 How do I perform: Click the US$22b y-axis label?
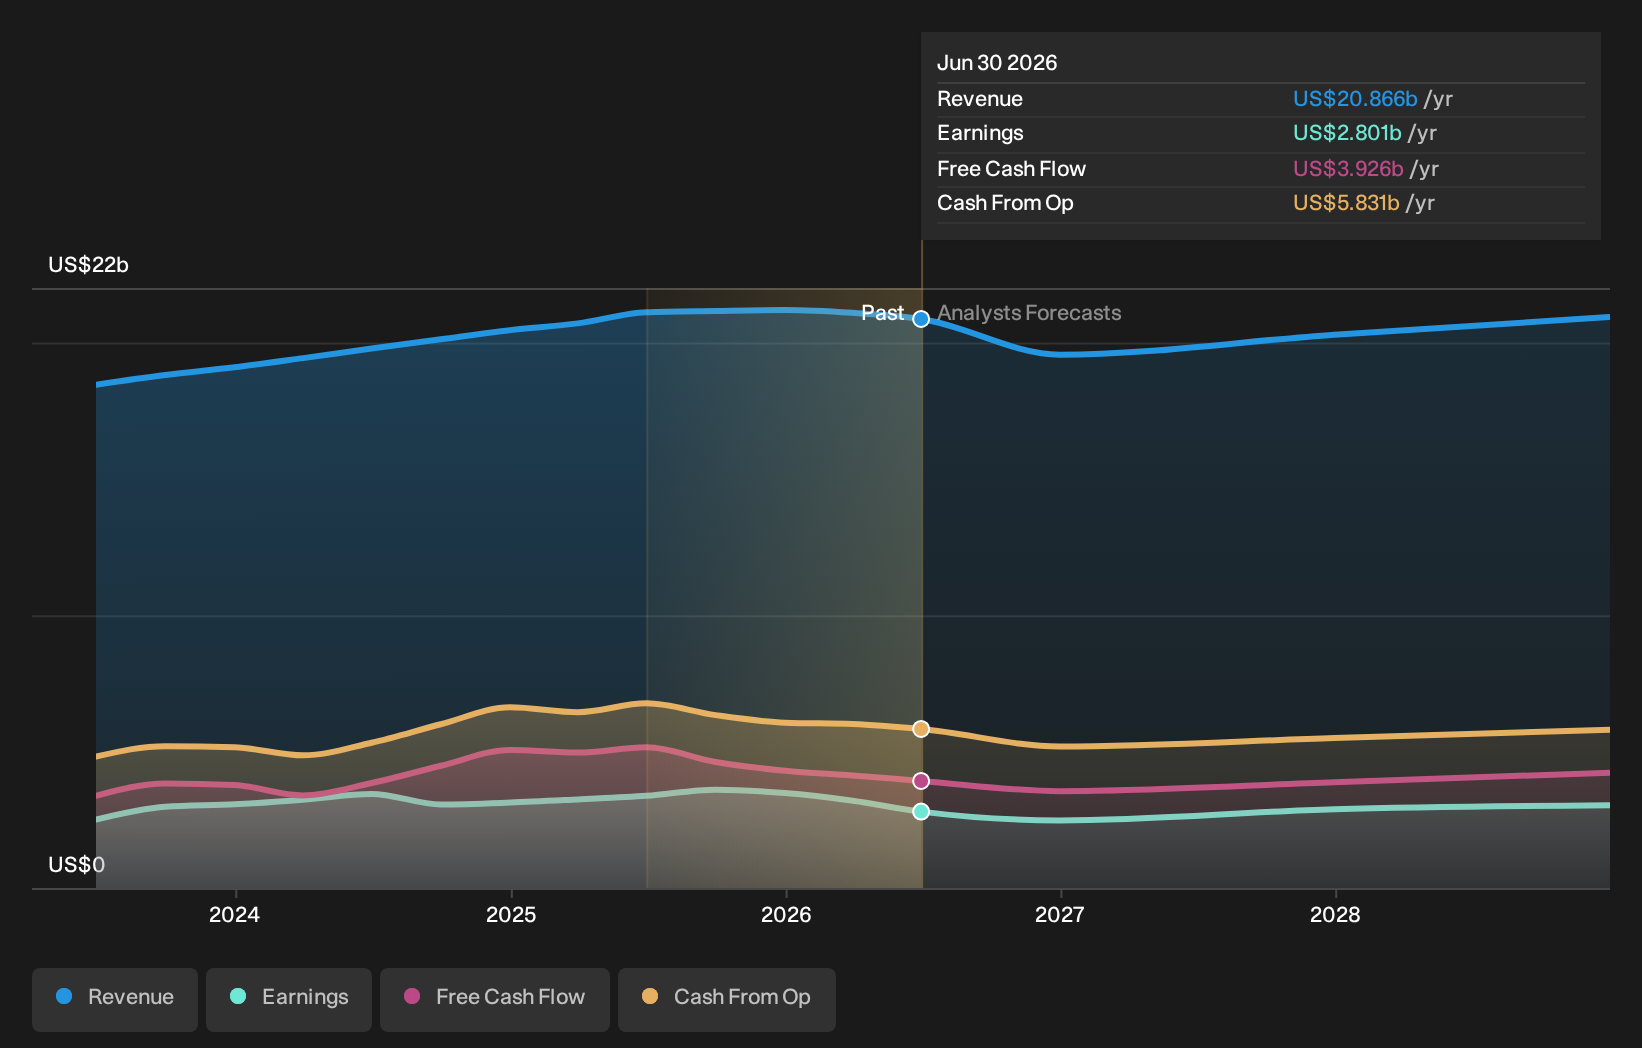click(88, 265)
